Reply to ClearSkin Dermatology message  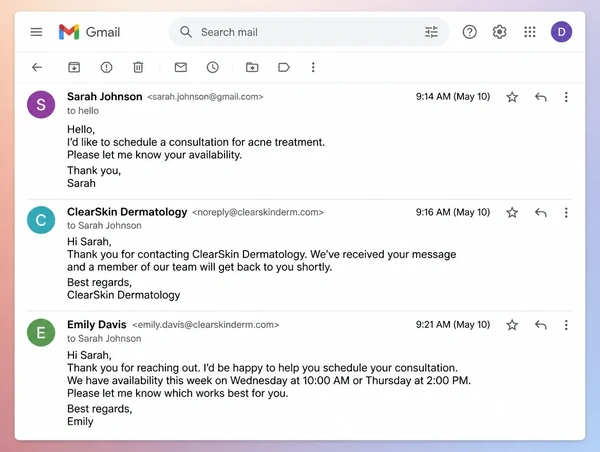[x=540, y=212]
